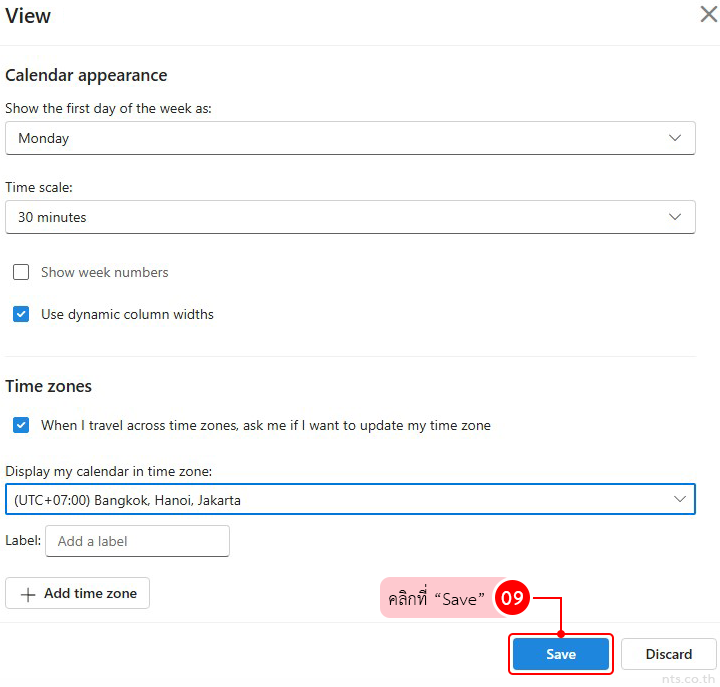This screenshot has width=720, height=687.
Task: Click the pink Save instruction callout
Action: (x=436, y=600)
